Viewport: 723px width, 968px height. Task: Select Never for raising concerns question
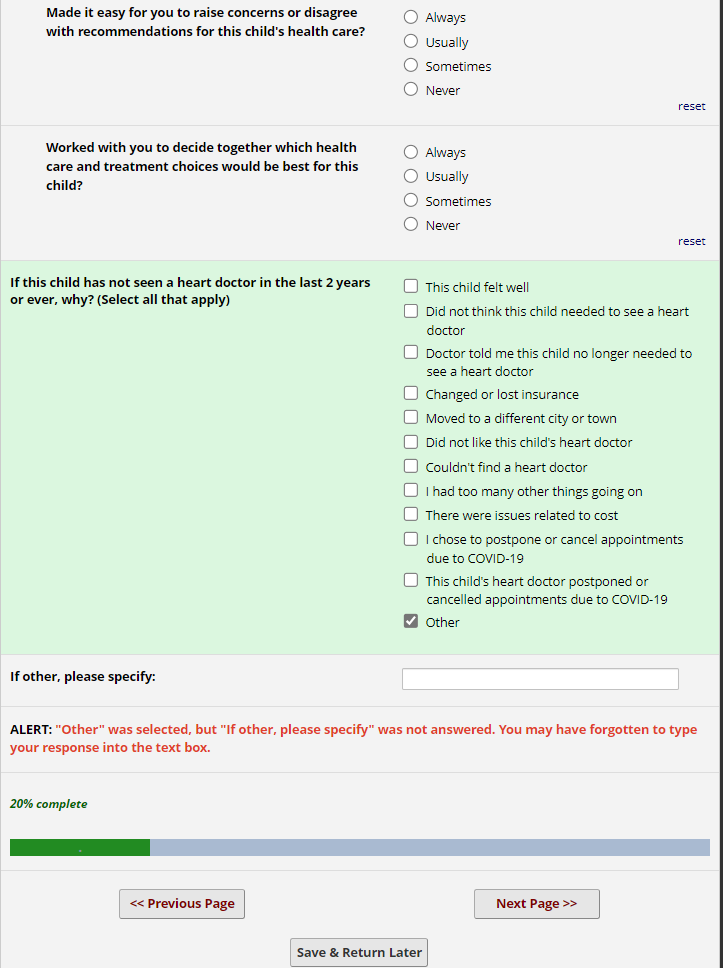411,89
